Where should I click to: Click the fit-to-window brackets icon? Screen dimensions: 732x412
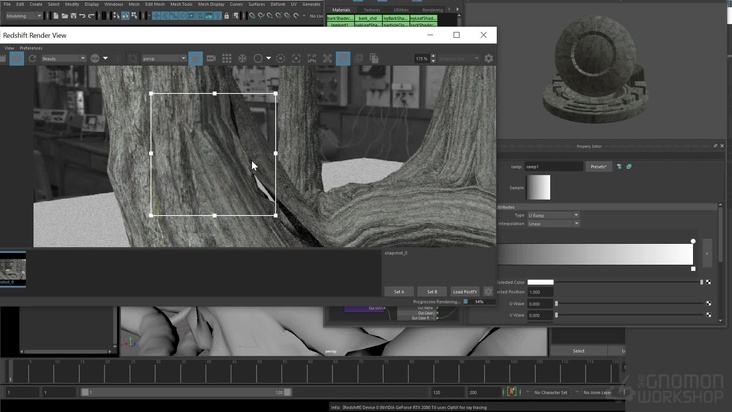click(x=312, y=58)
